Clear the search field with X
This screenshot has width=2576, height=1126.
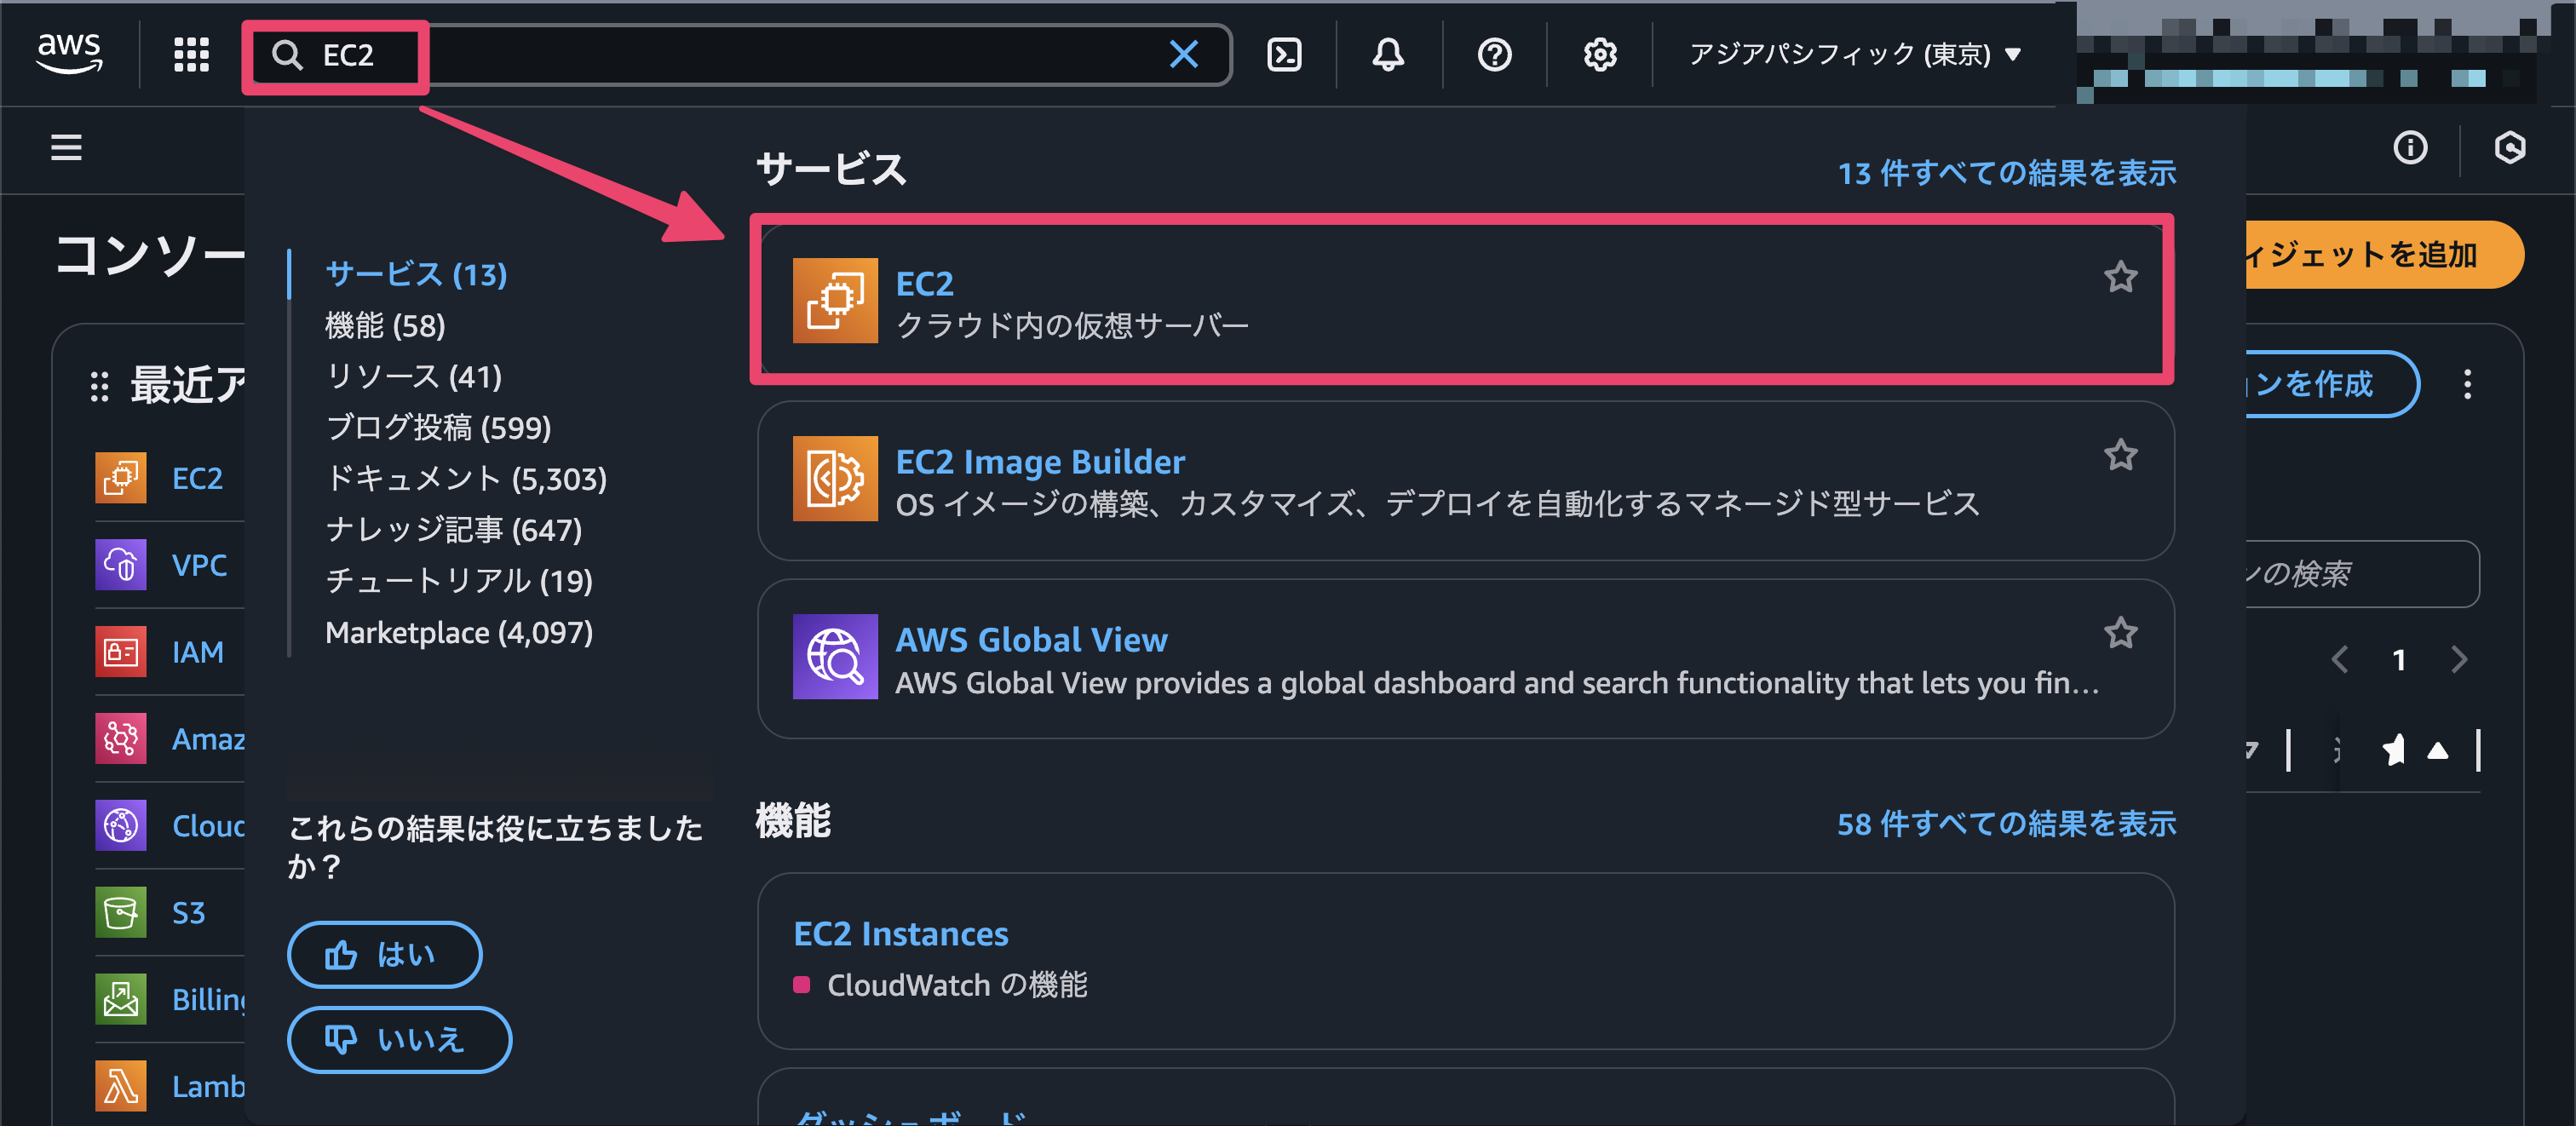(1184, 55)
